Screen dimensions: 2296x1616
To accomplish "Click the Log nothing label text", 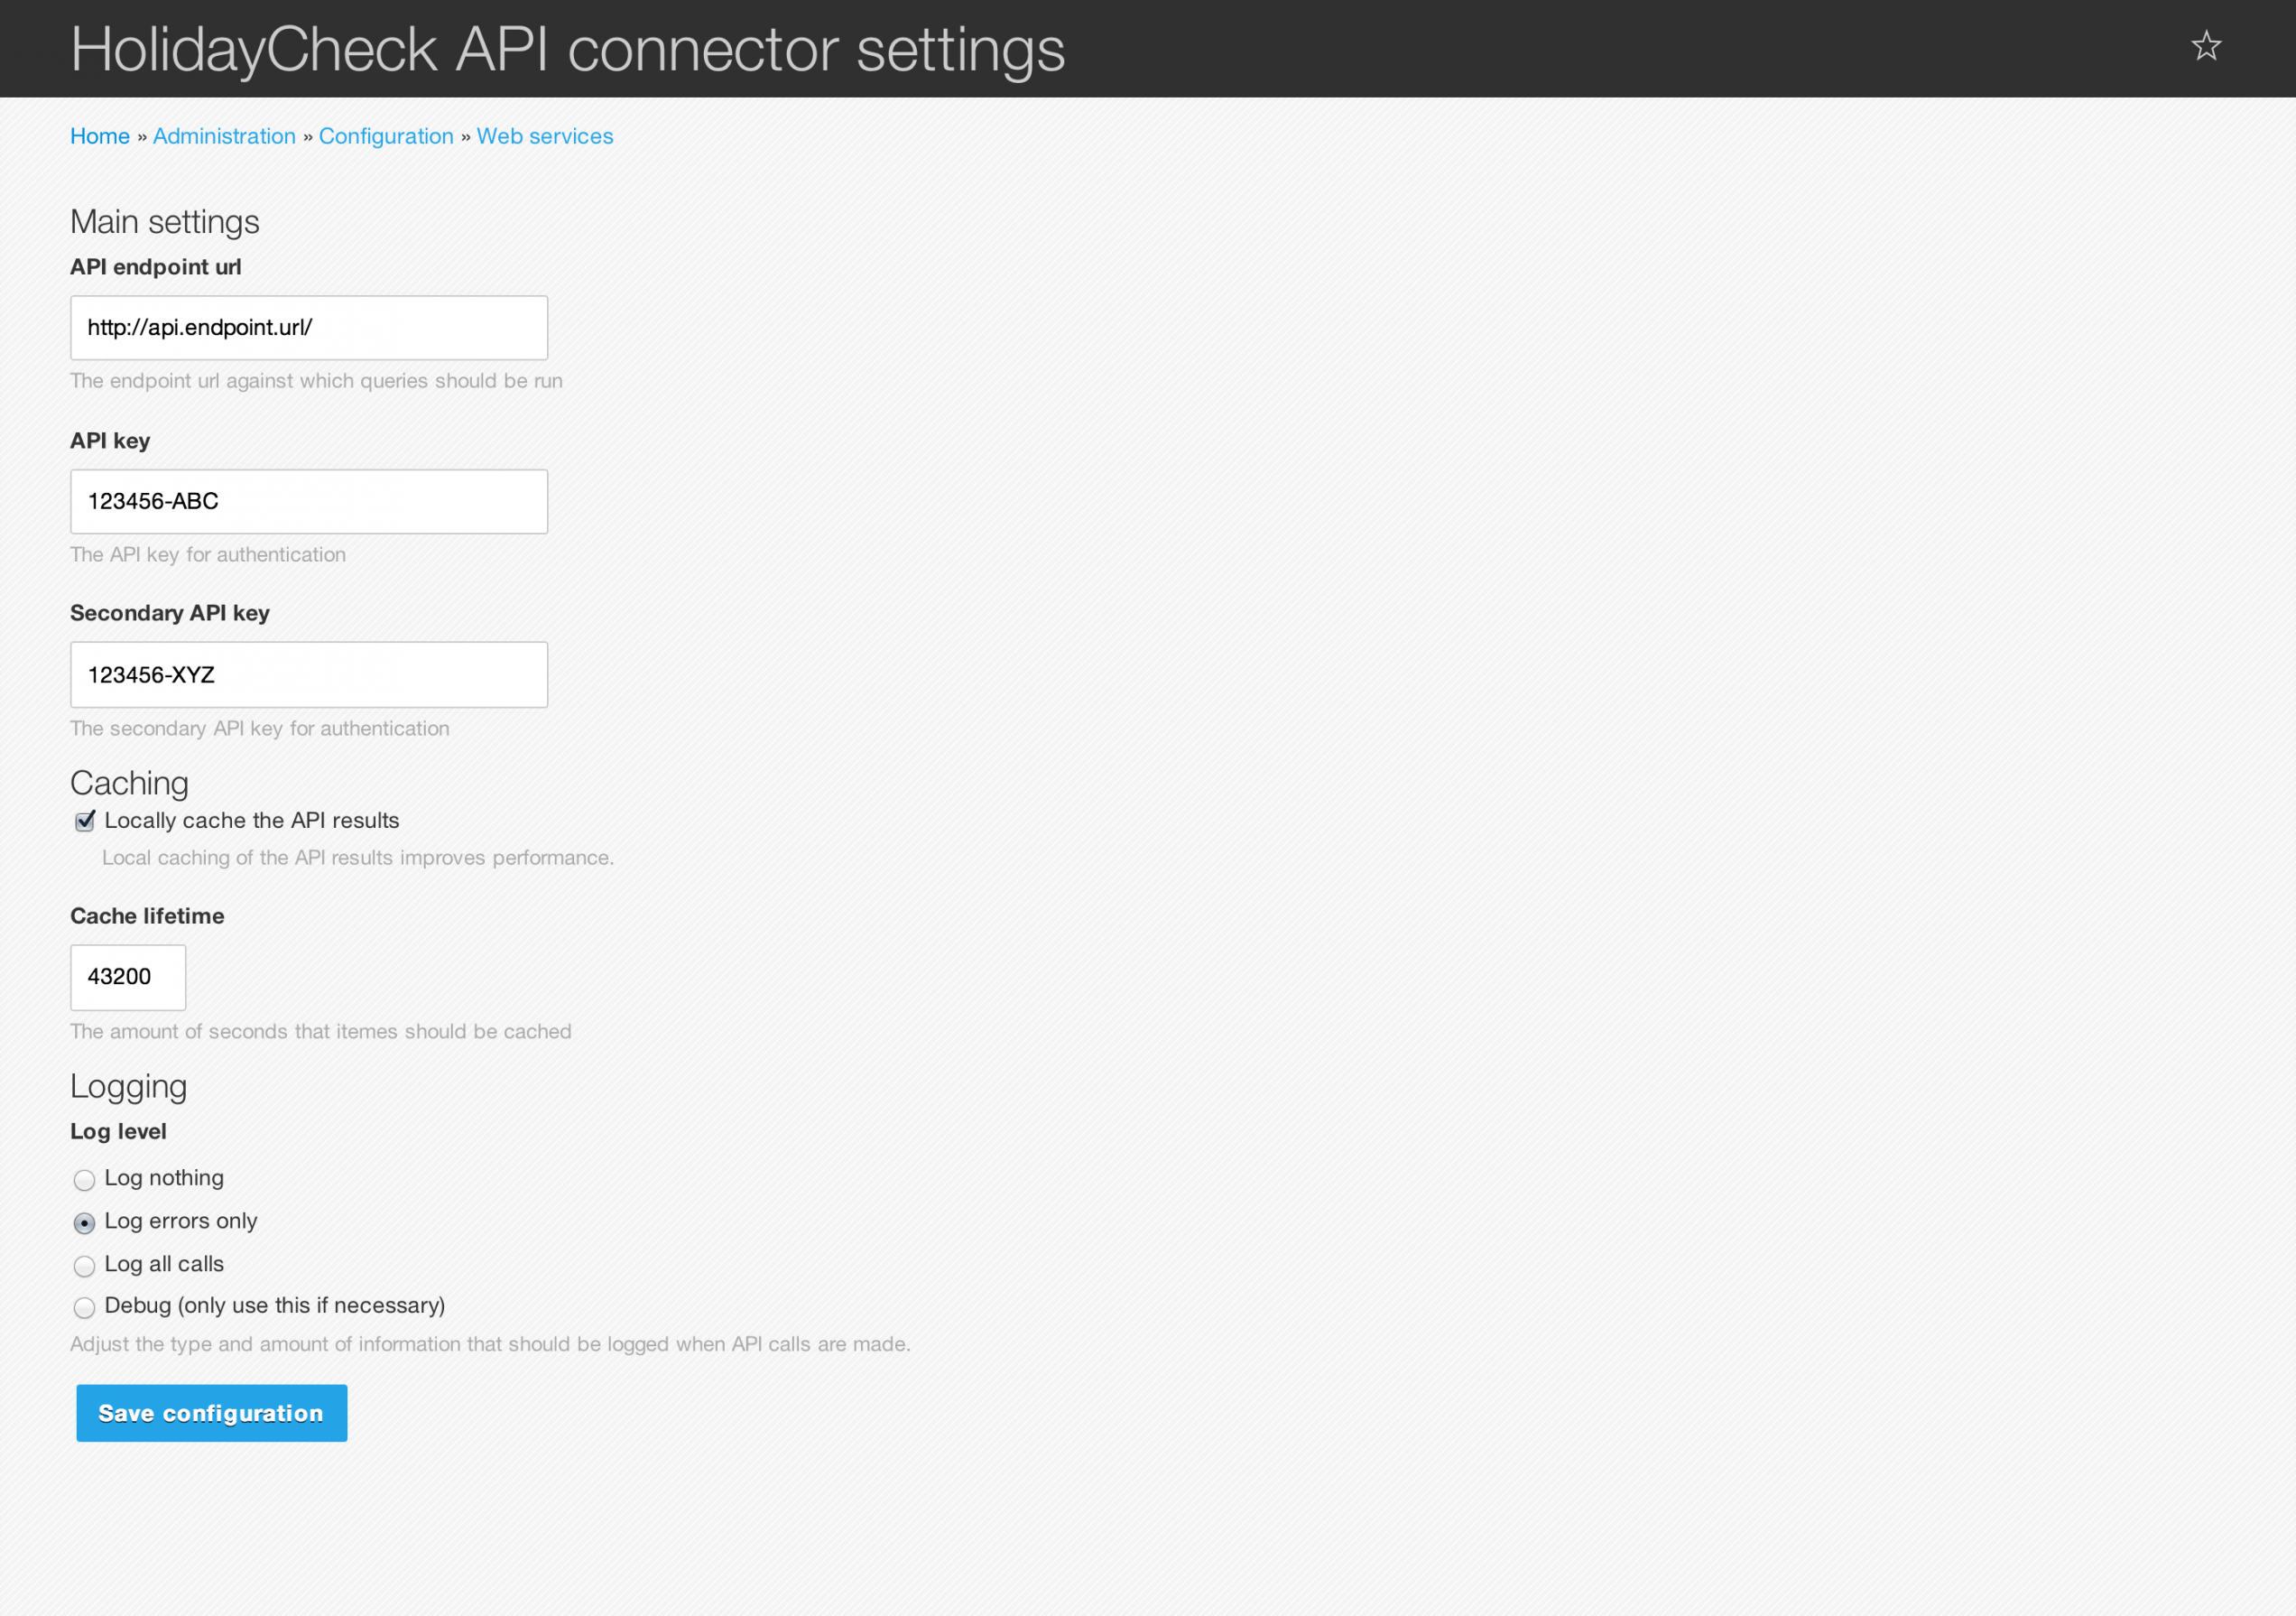I will [x=164, y=1178].
